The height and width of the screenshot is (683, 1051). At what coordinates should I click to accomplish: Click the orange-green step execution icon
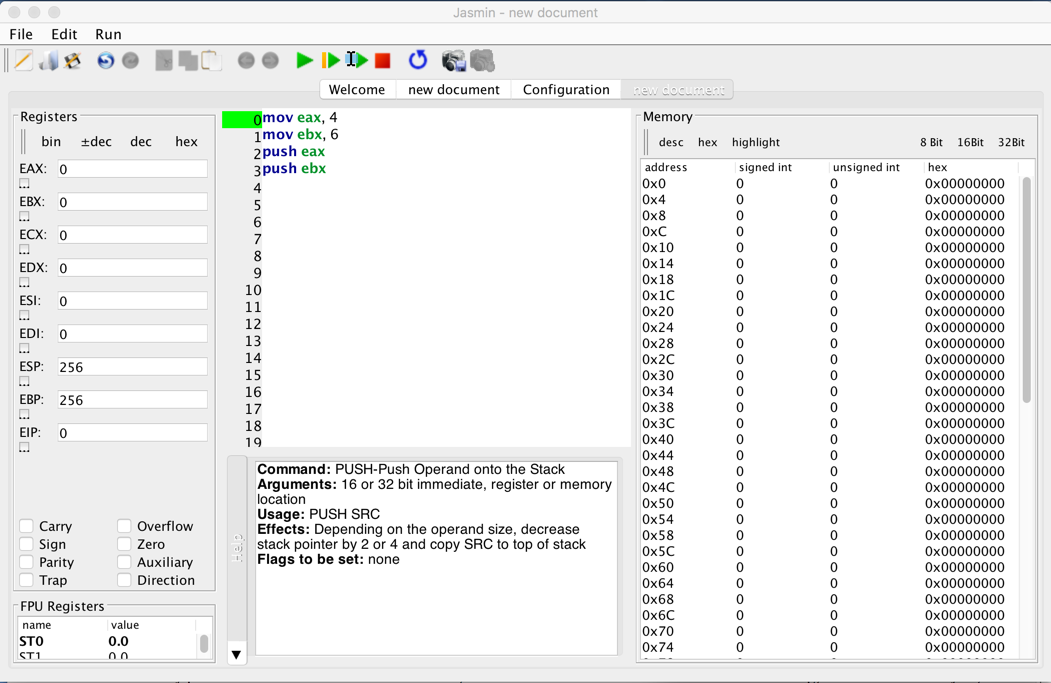click(x=331, y=61)
